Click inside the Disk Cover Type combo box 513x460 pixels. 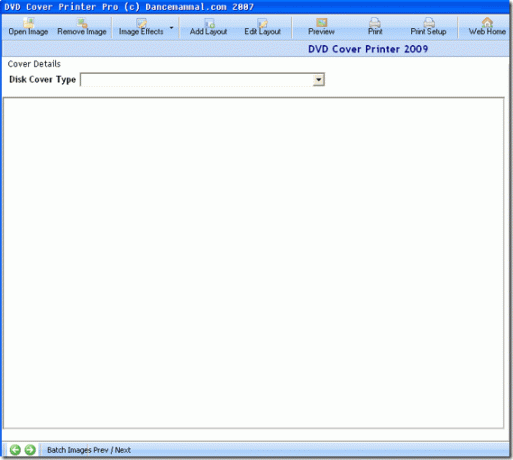point(202,80)
